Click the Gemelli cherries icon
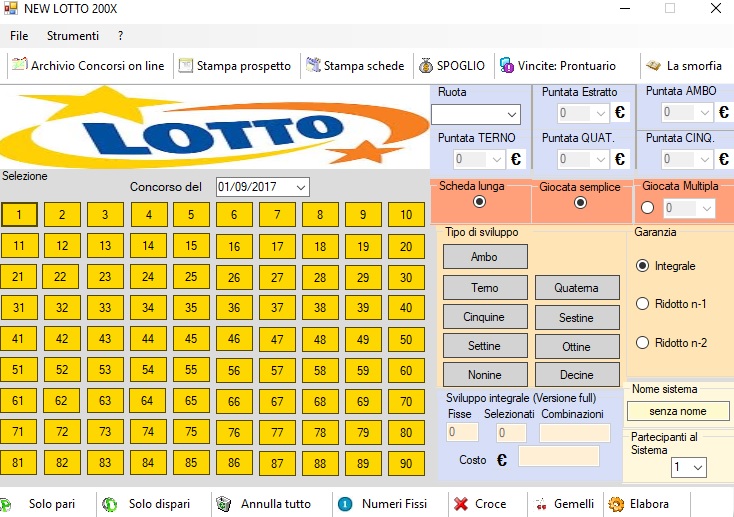 tap(541, 504)
